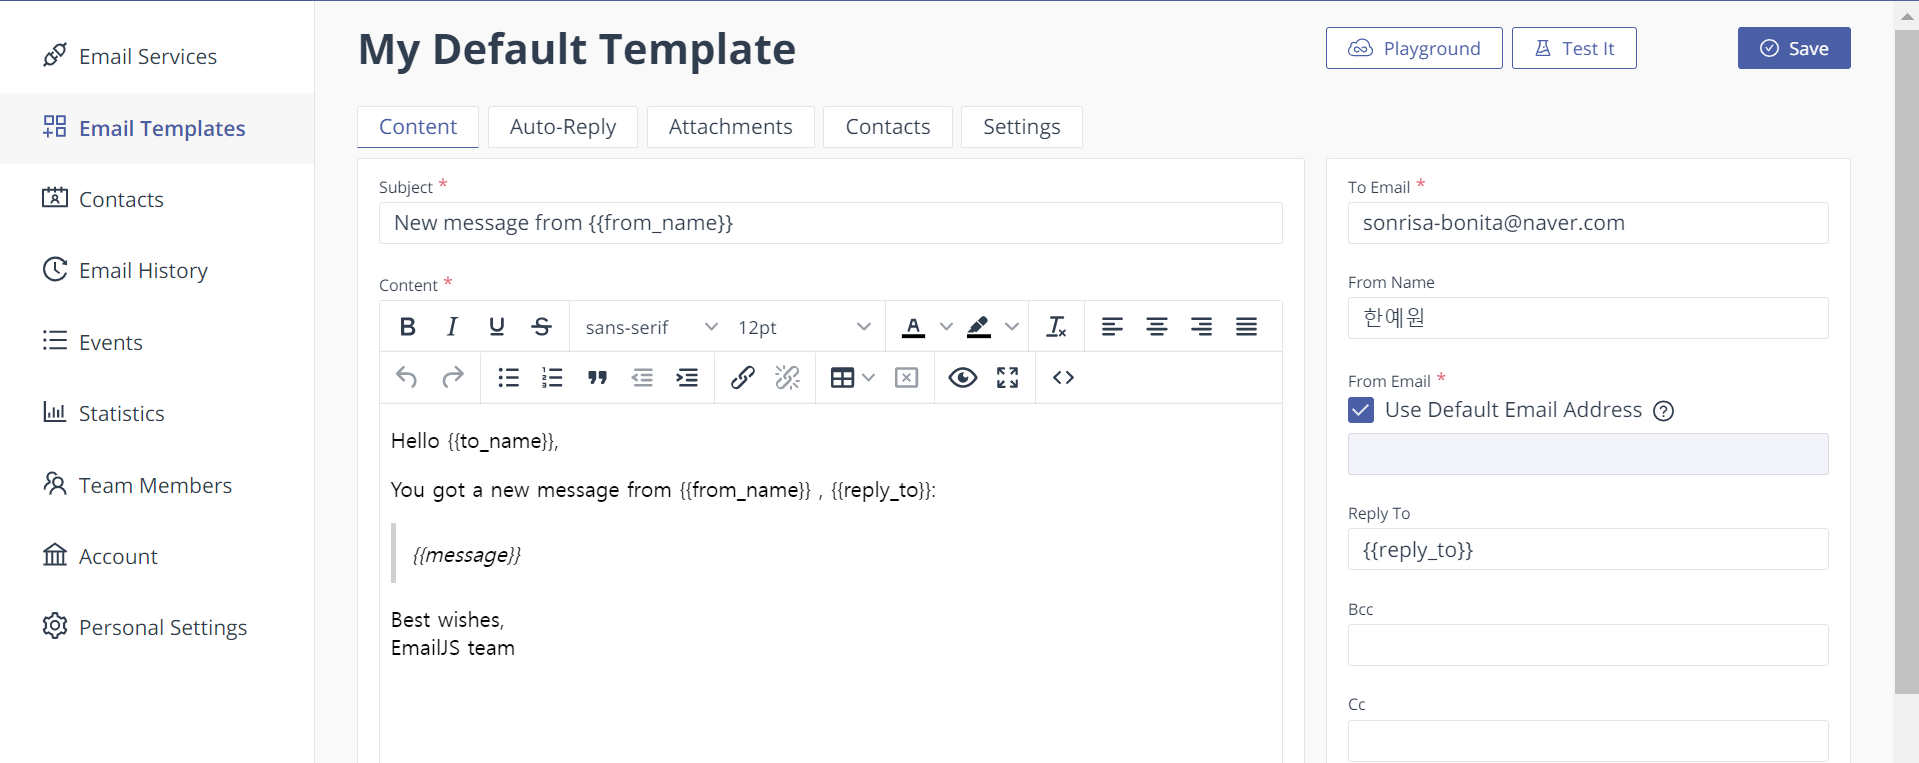
Task: Redo the last edit
Action: (x=452, y=377)
